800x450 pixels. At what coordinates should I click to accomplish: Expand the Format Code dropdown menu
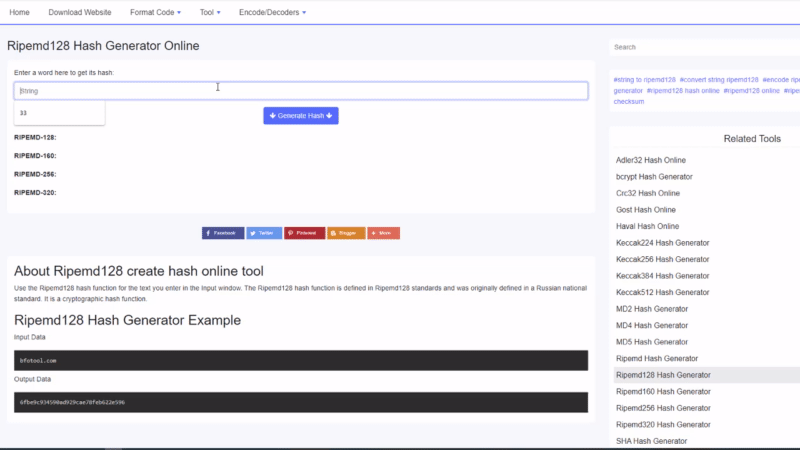pos(156,12)
